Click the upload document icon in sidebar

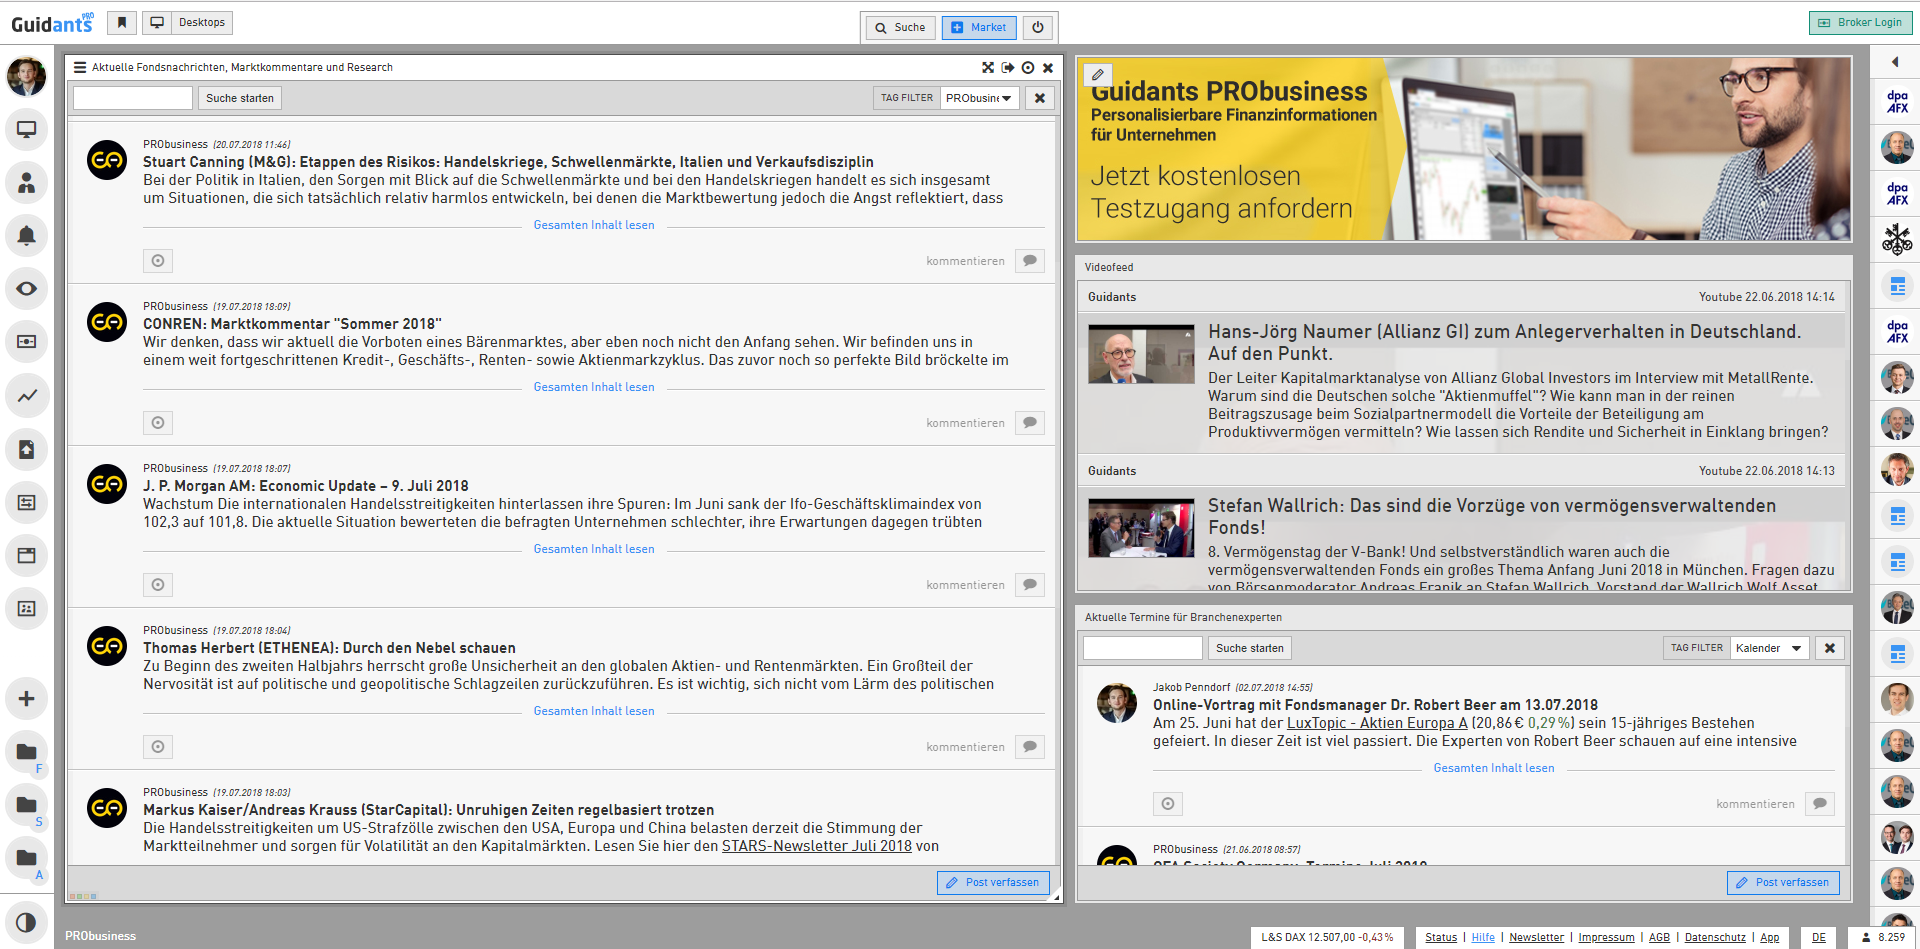click(26, 449)
